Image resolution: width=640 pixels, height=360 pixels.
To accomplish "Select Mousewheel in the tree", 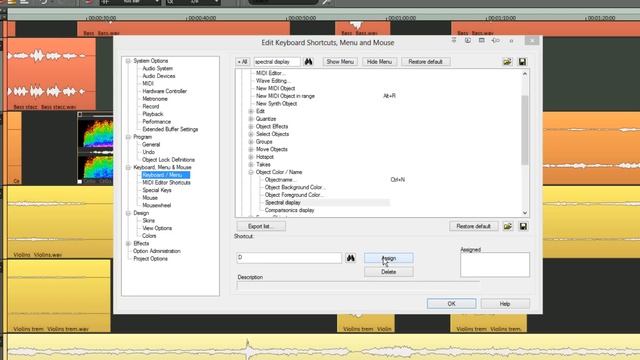I will click(157, 205).
